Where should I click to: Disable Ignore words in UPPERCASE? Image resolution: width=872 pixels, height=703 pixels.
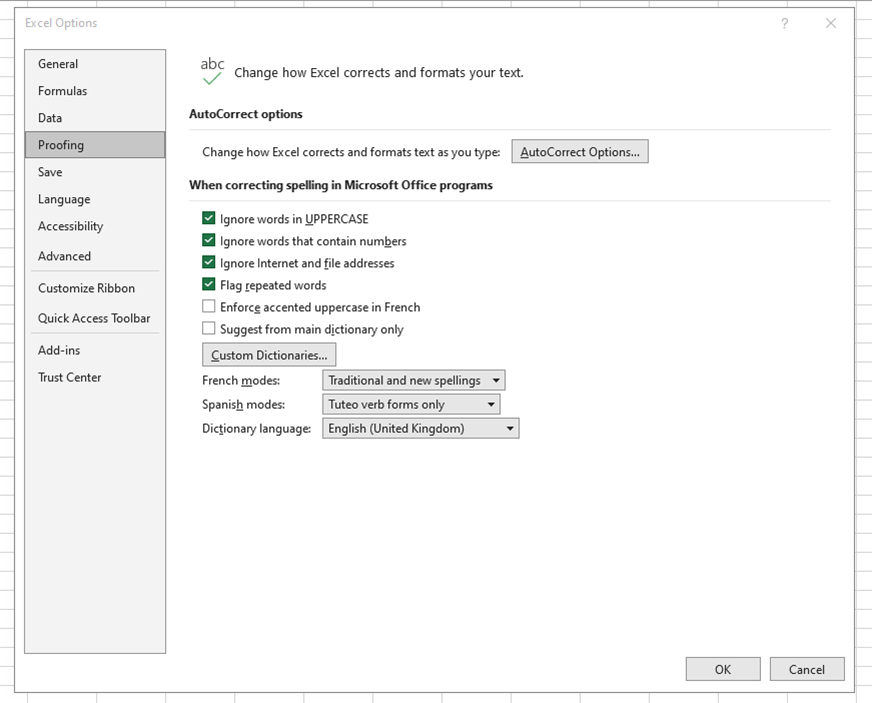click(x=208, y=218)
